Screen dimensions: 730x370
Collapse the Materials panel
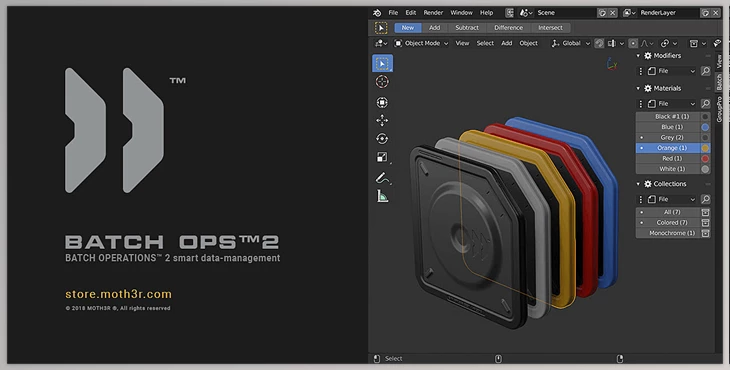tap(638, 88)
